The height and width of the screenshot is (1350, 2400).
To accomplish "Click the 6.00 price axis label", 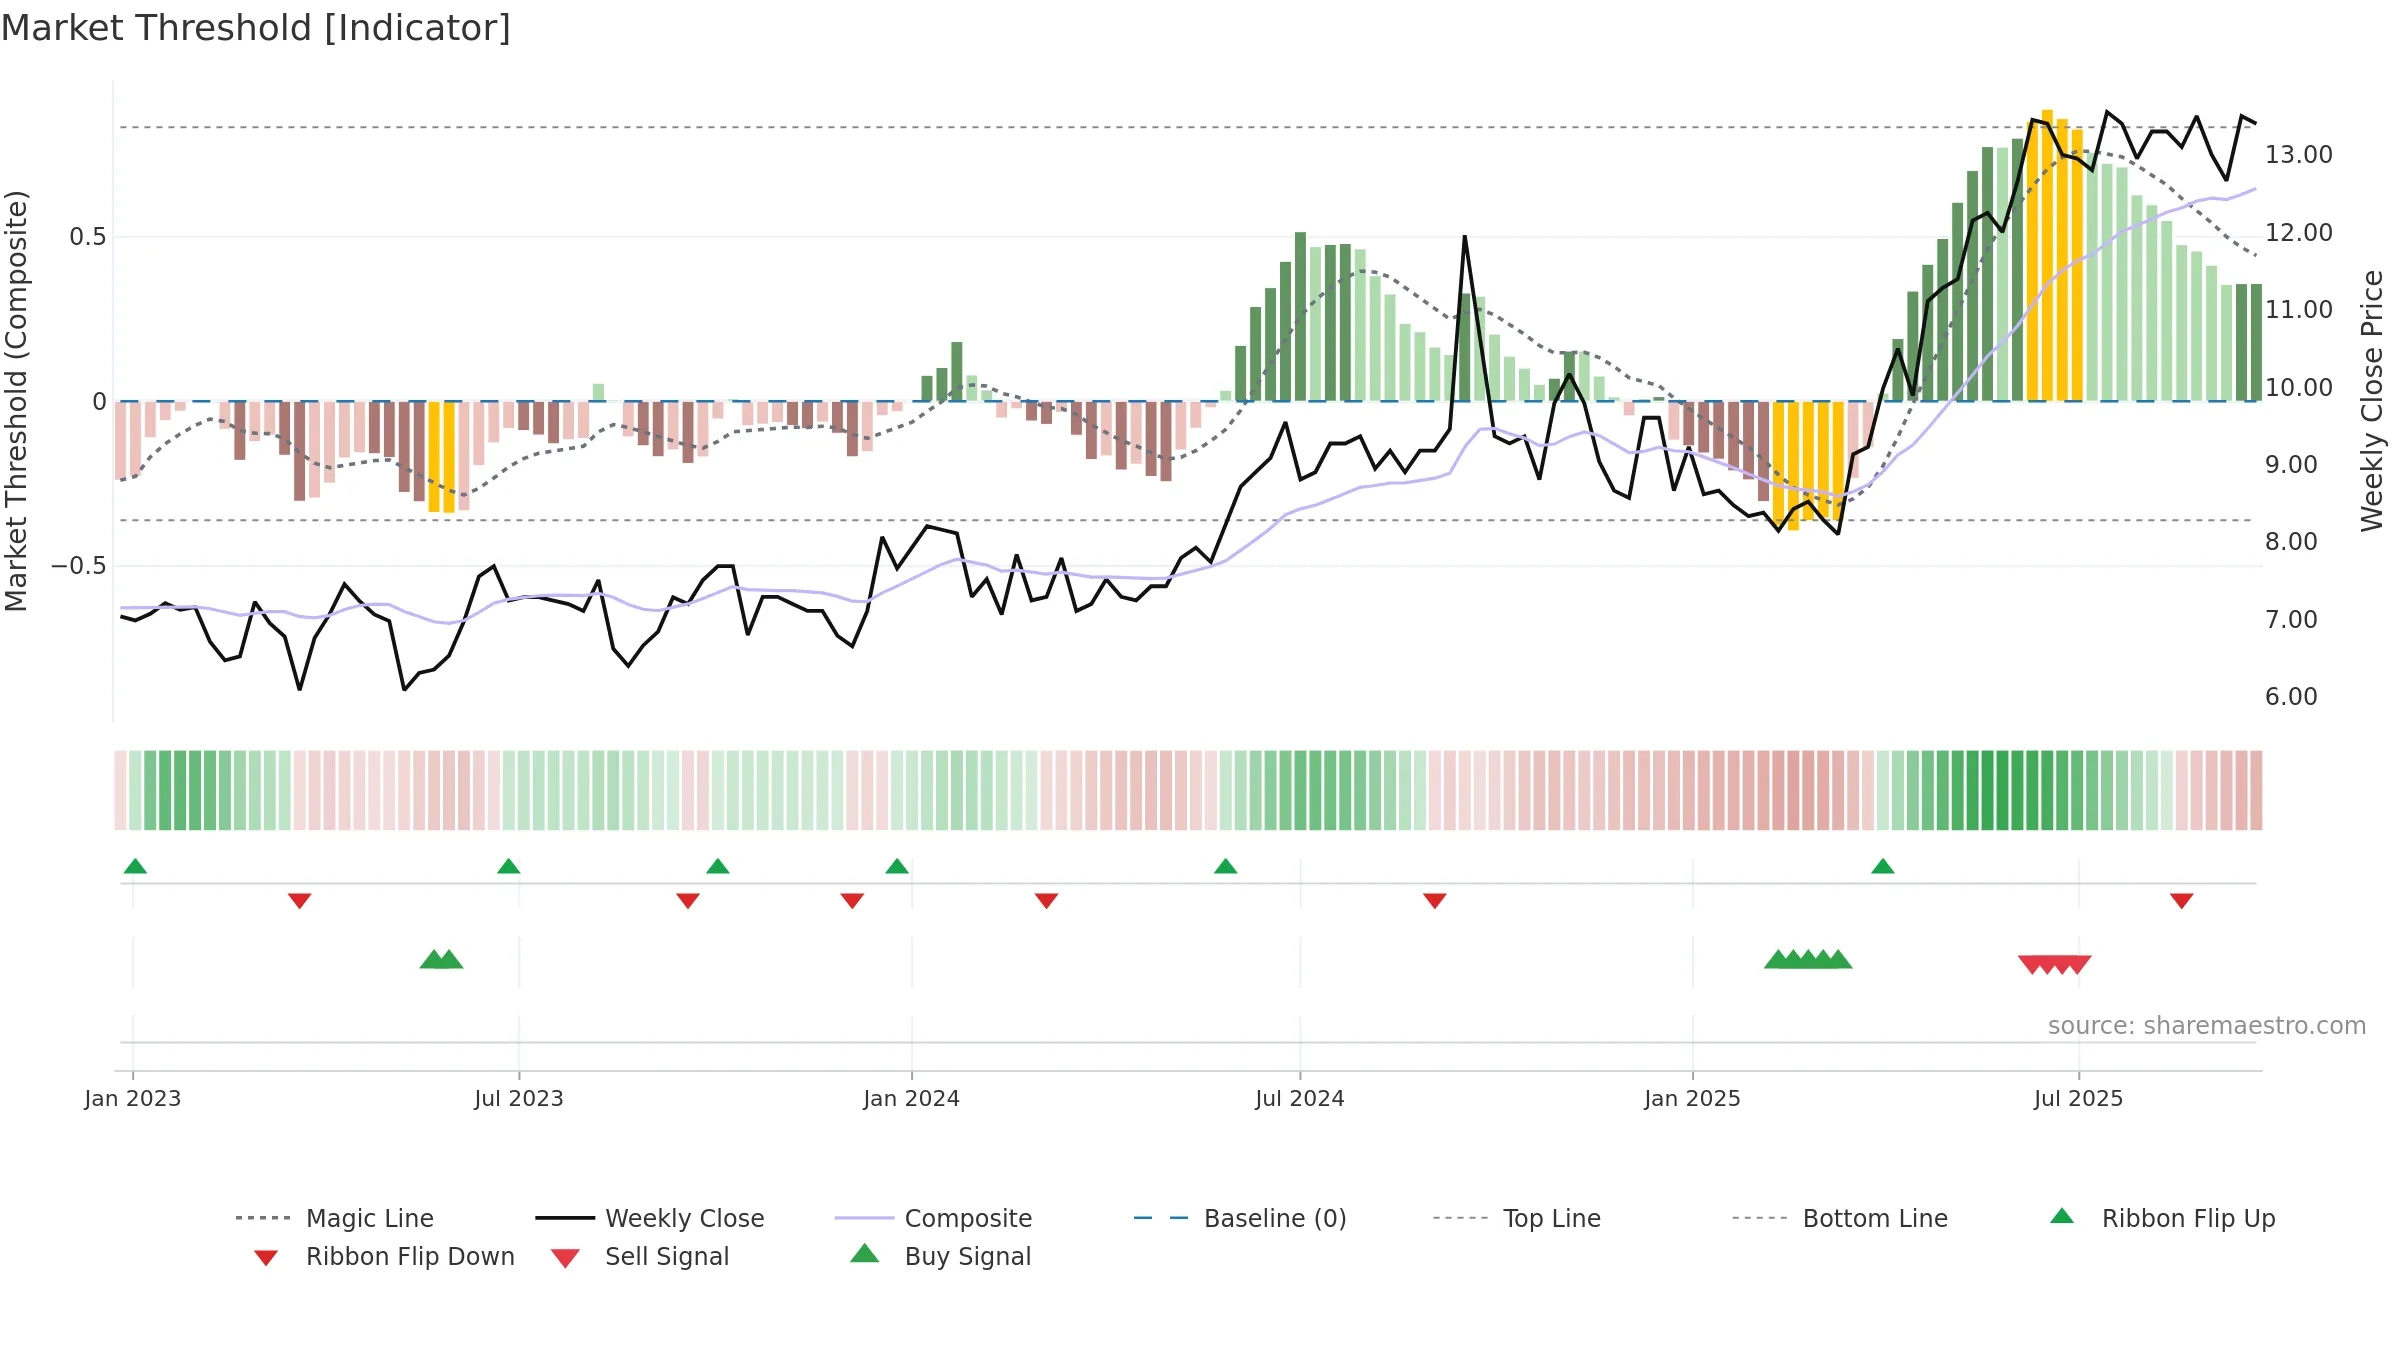I will tap(2291, 697).
